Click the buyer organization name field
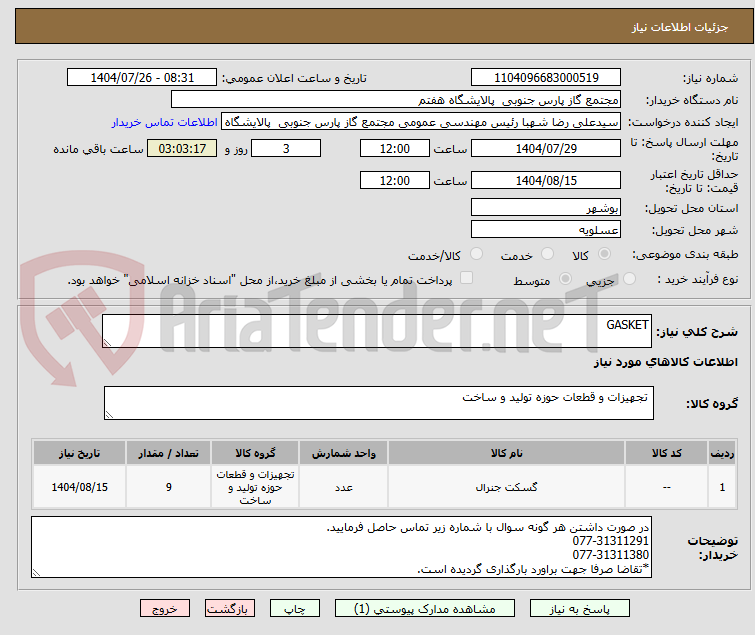 click(x=396, y=100)
